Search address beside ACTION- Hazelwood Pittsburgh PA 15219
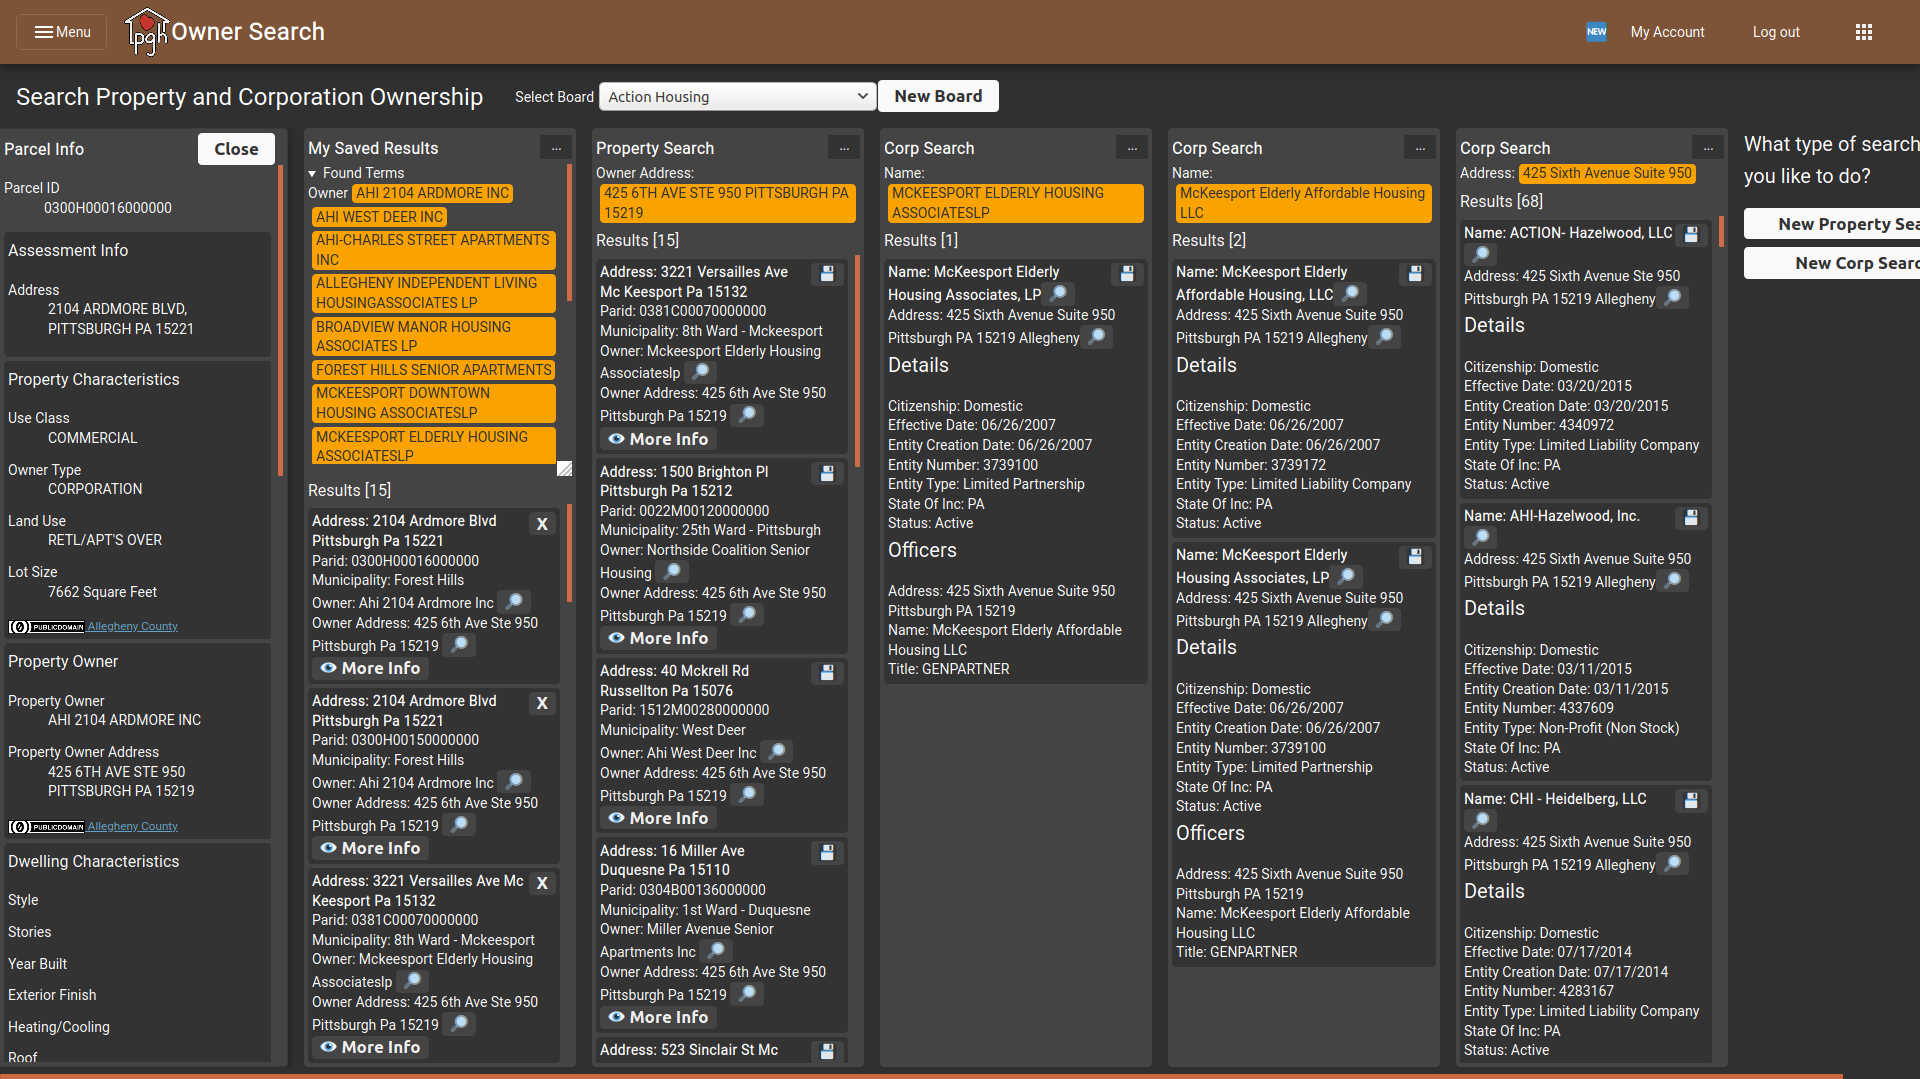This screenshot has width=1920, height=1079. (1673, 297)
